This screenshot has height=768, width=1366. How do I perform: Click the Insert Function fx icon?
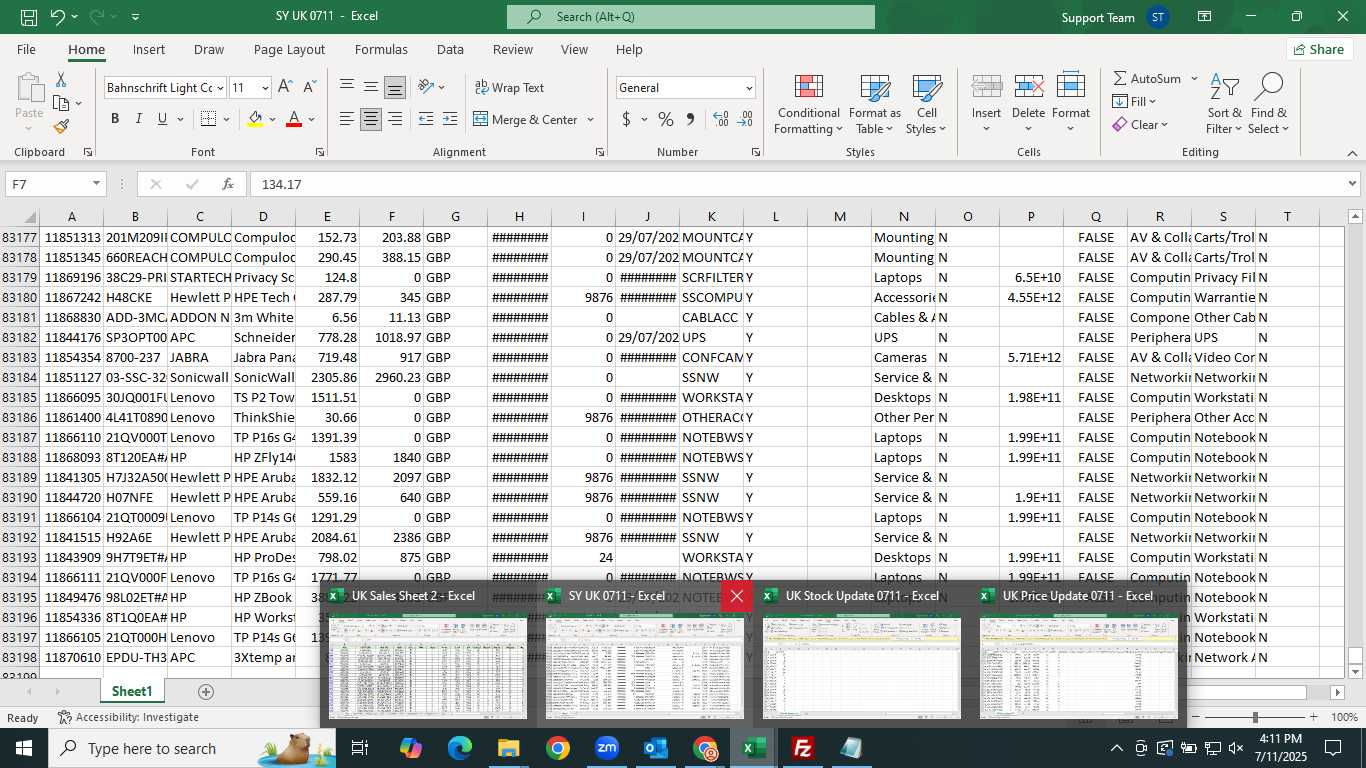click(x=228, y=184)
